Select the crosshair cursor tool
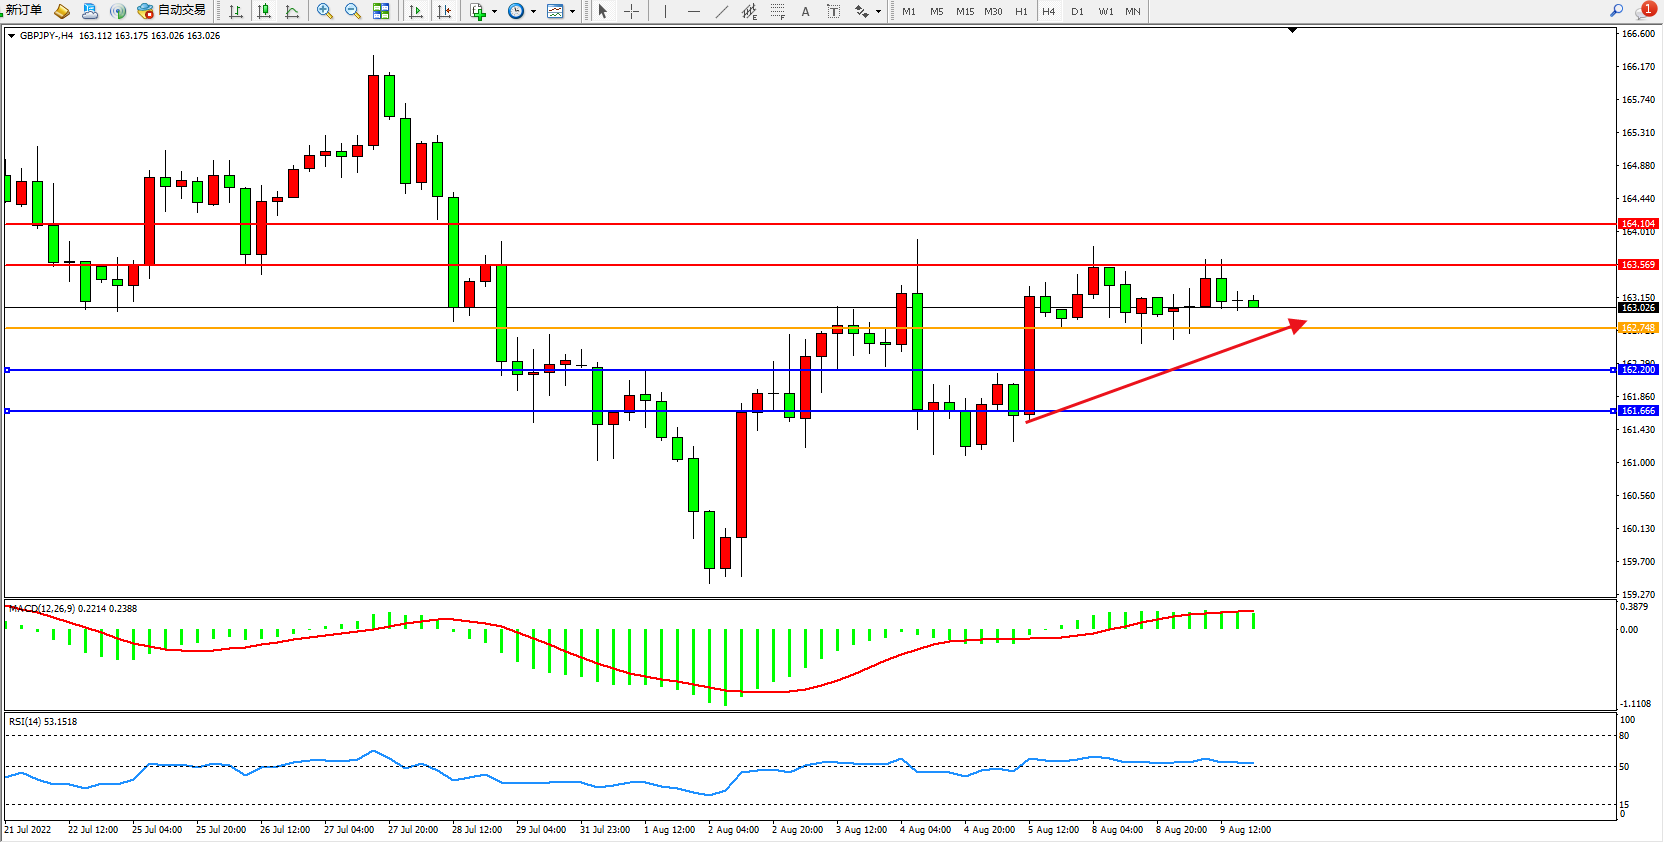This screenshot has width=1664, height=843. (x=632, y=11)
